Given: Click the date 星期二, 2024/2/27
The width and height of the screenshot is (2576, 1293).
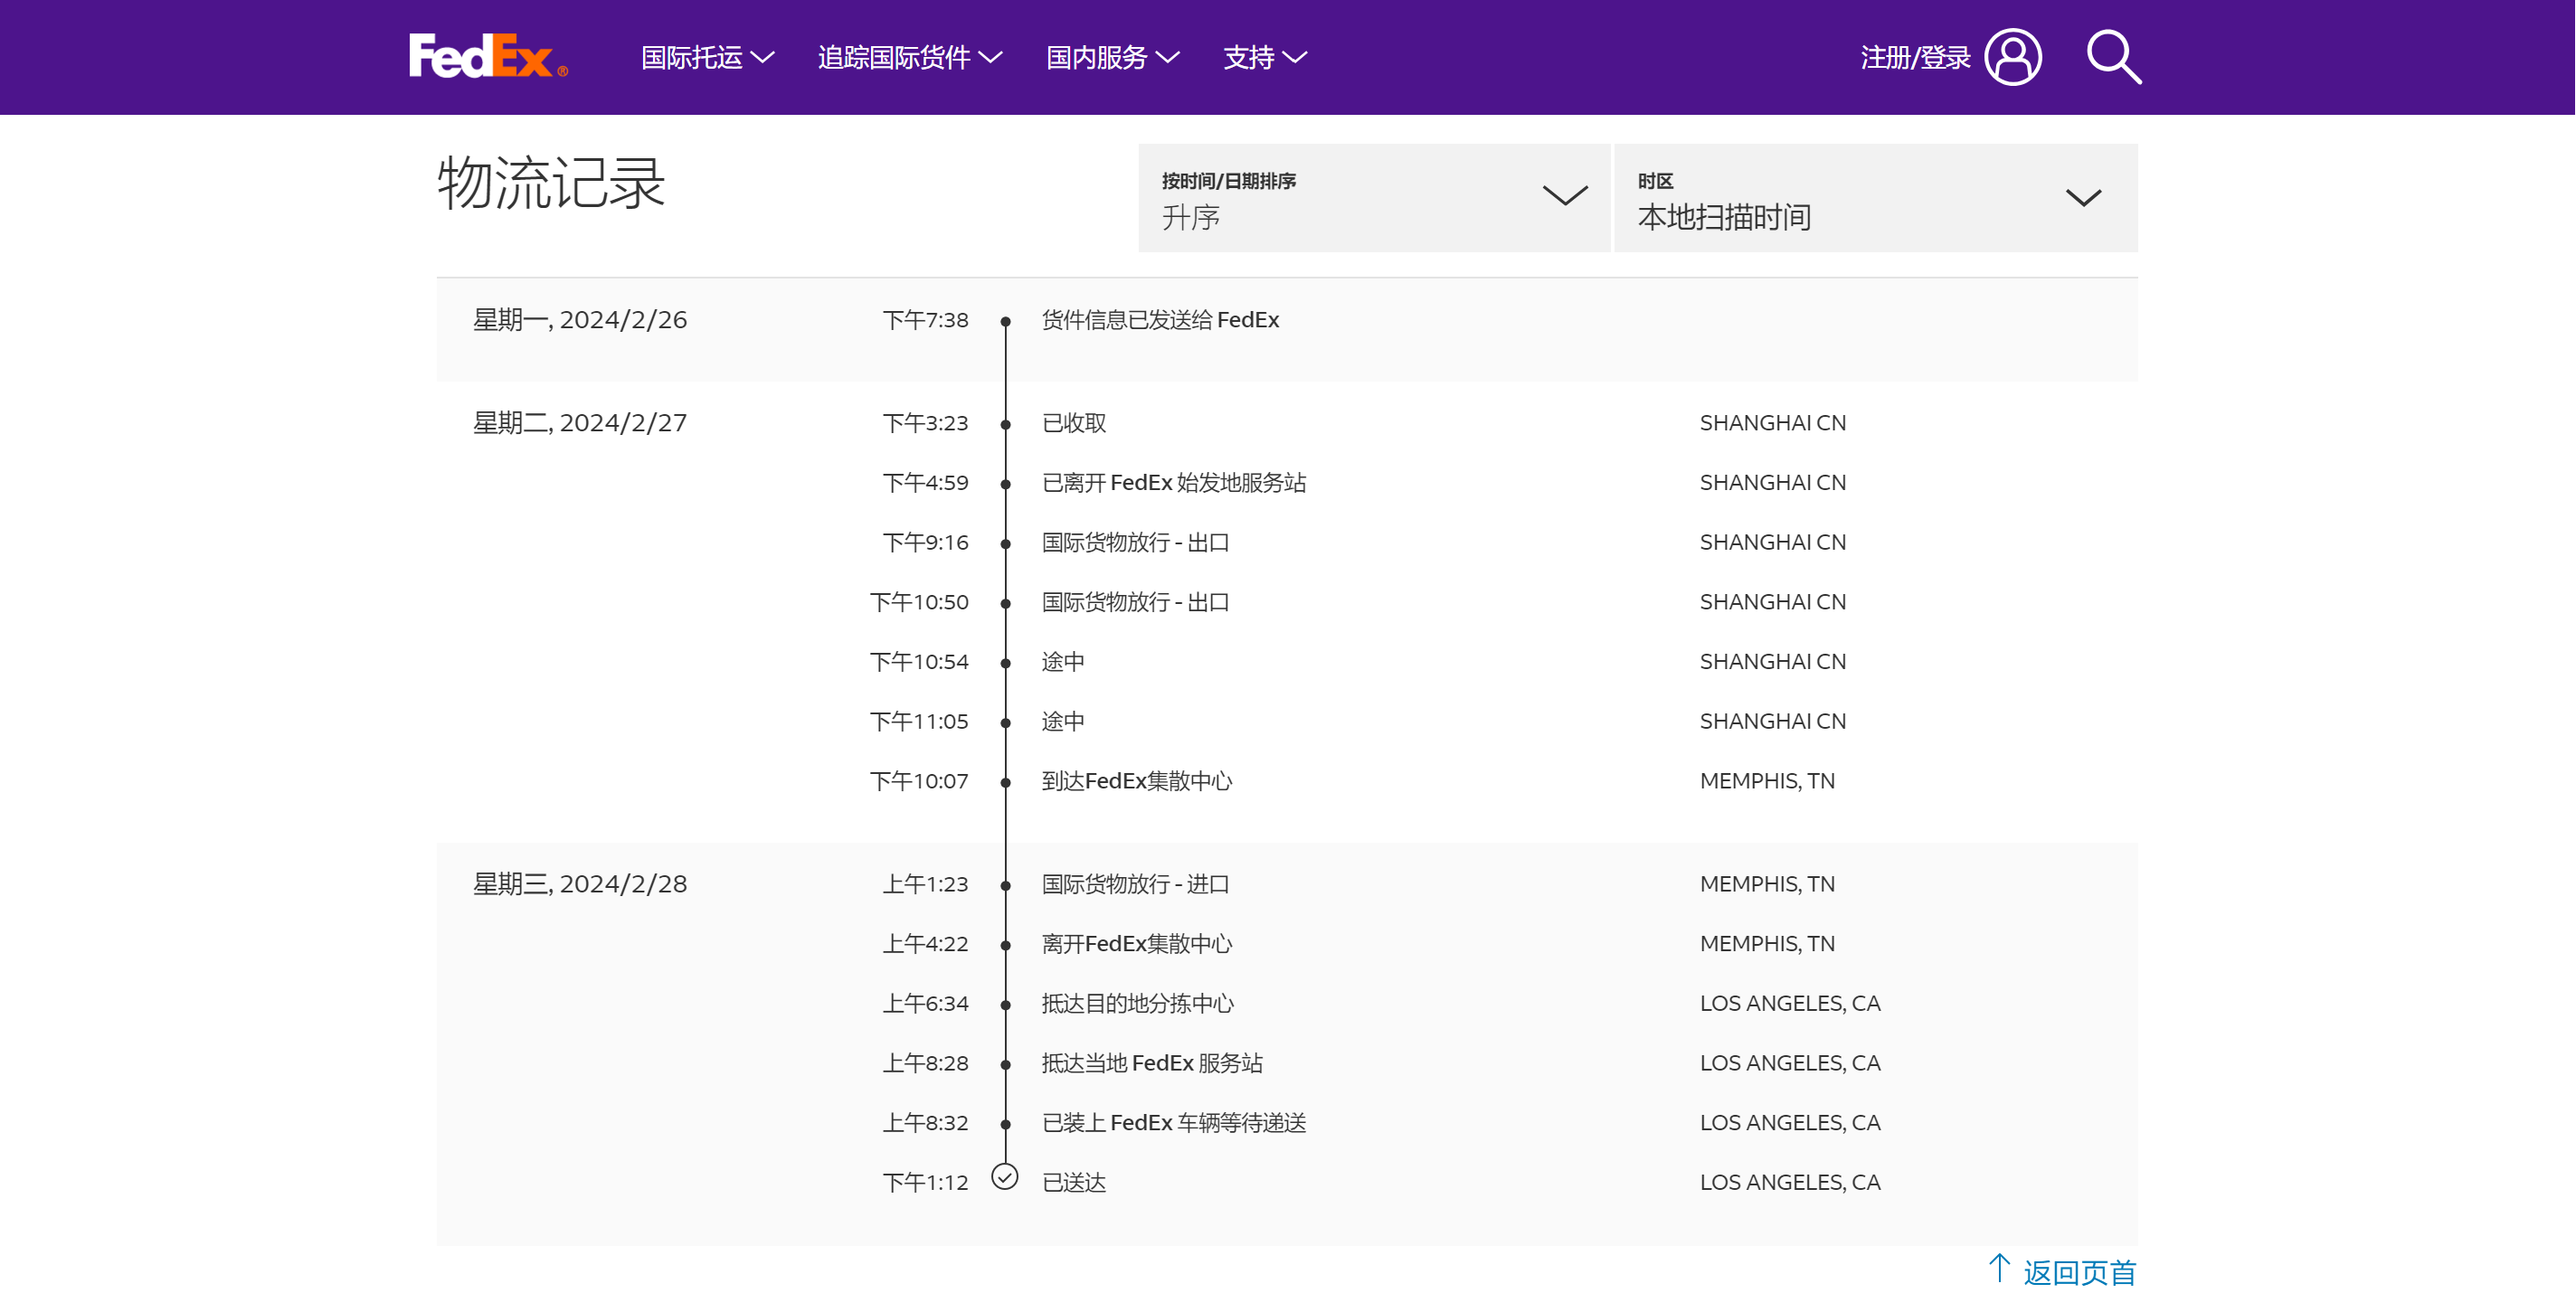Looking at the screenshot, I should [580, 423].
